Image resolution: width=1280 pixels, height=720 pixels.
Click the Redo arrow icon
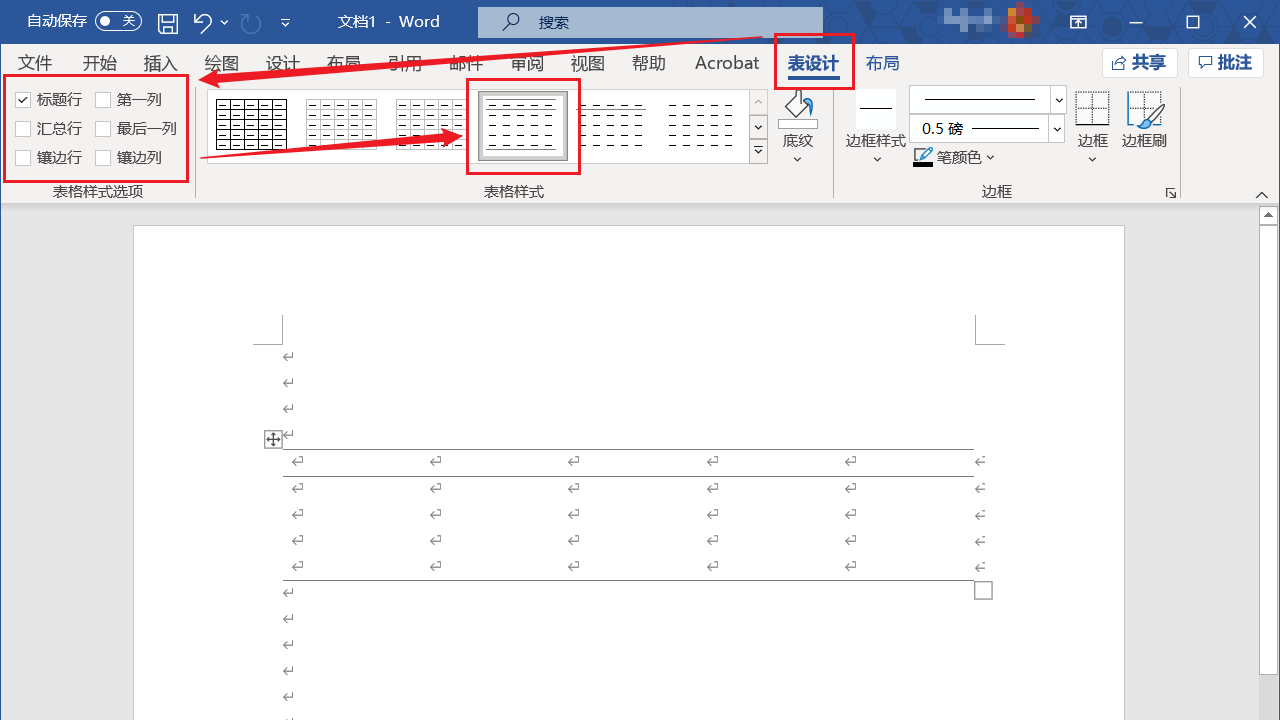coord(251,22)
